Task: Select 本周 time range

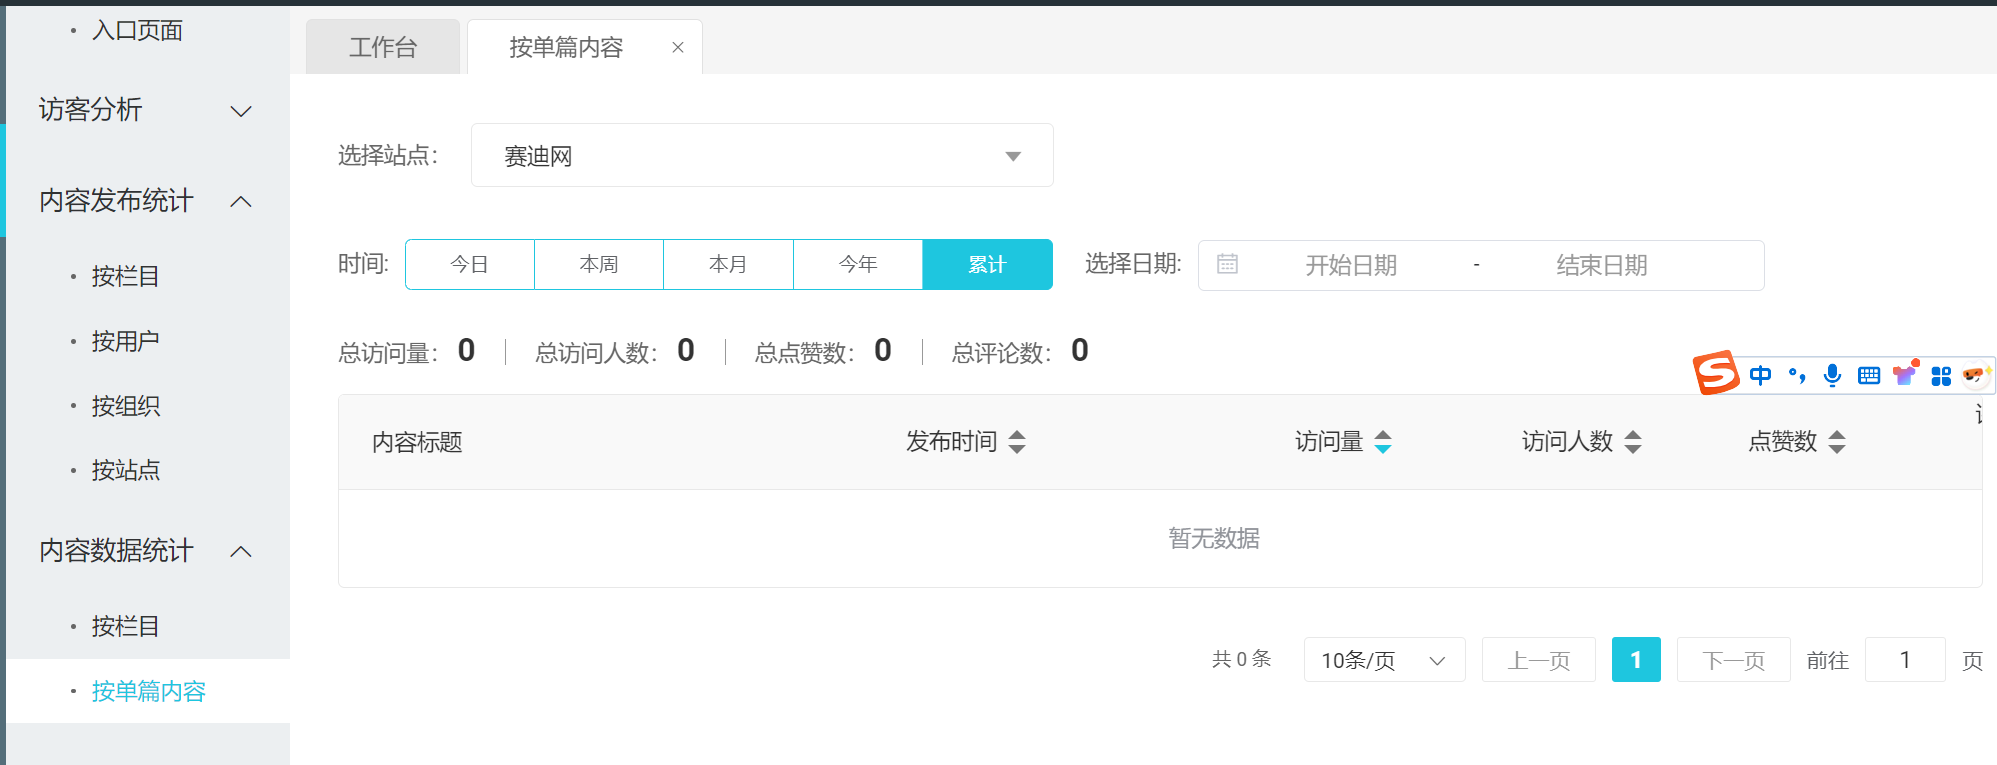Action: point(599,264)
